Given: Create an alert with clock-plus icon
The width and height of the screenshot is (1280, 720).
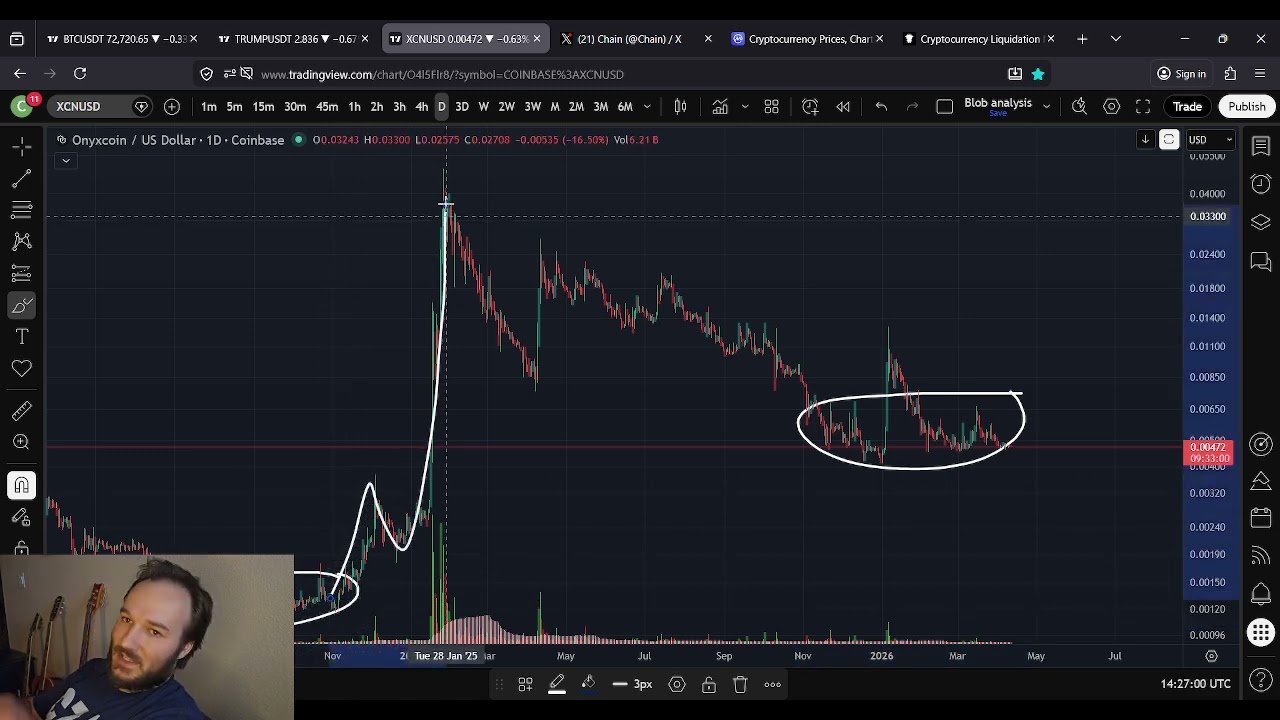Looking at the screenshot, I should tap(810, 107).
